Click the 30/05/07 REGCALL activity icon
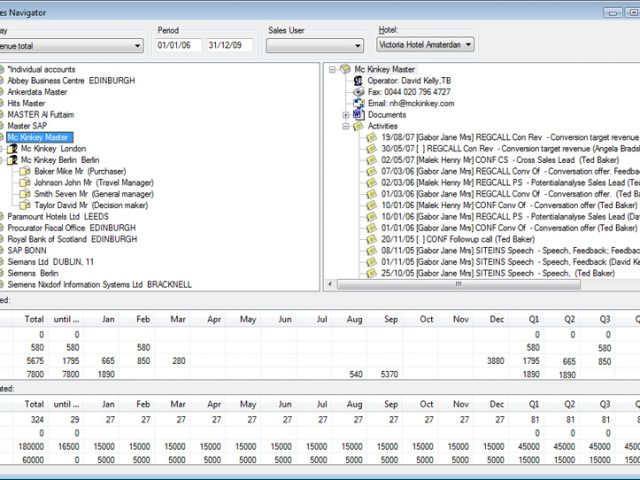Image resolution: width=640 pixels, height=480 pixels. 371,149
